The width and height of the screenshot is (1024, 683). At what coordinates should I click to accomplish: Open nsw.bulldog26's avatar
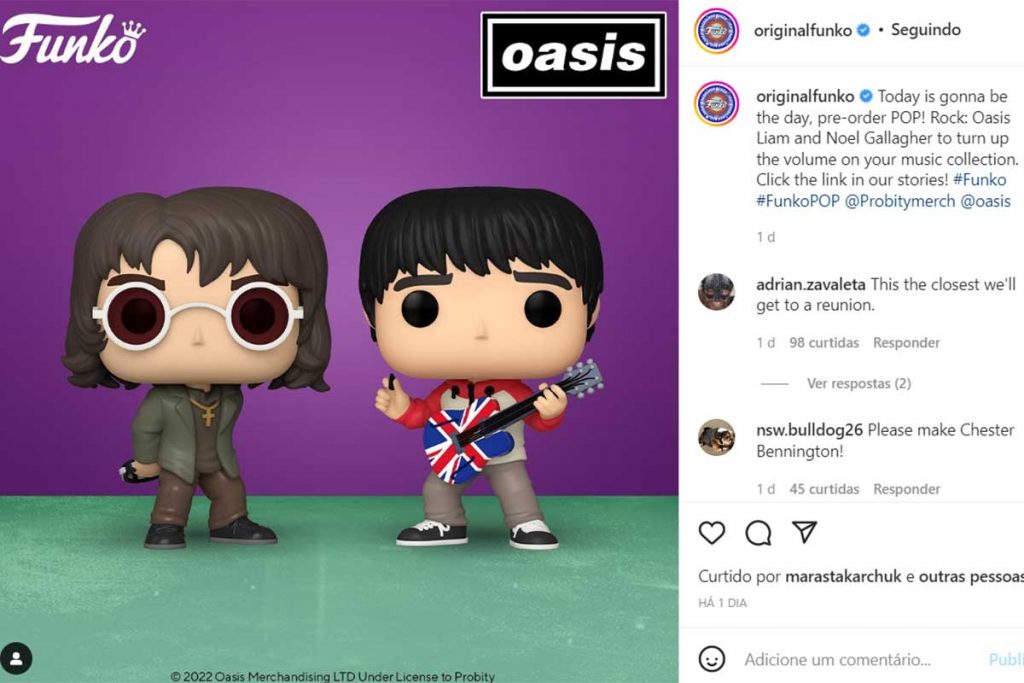(x=716, y=437)
